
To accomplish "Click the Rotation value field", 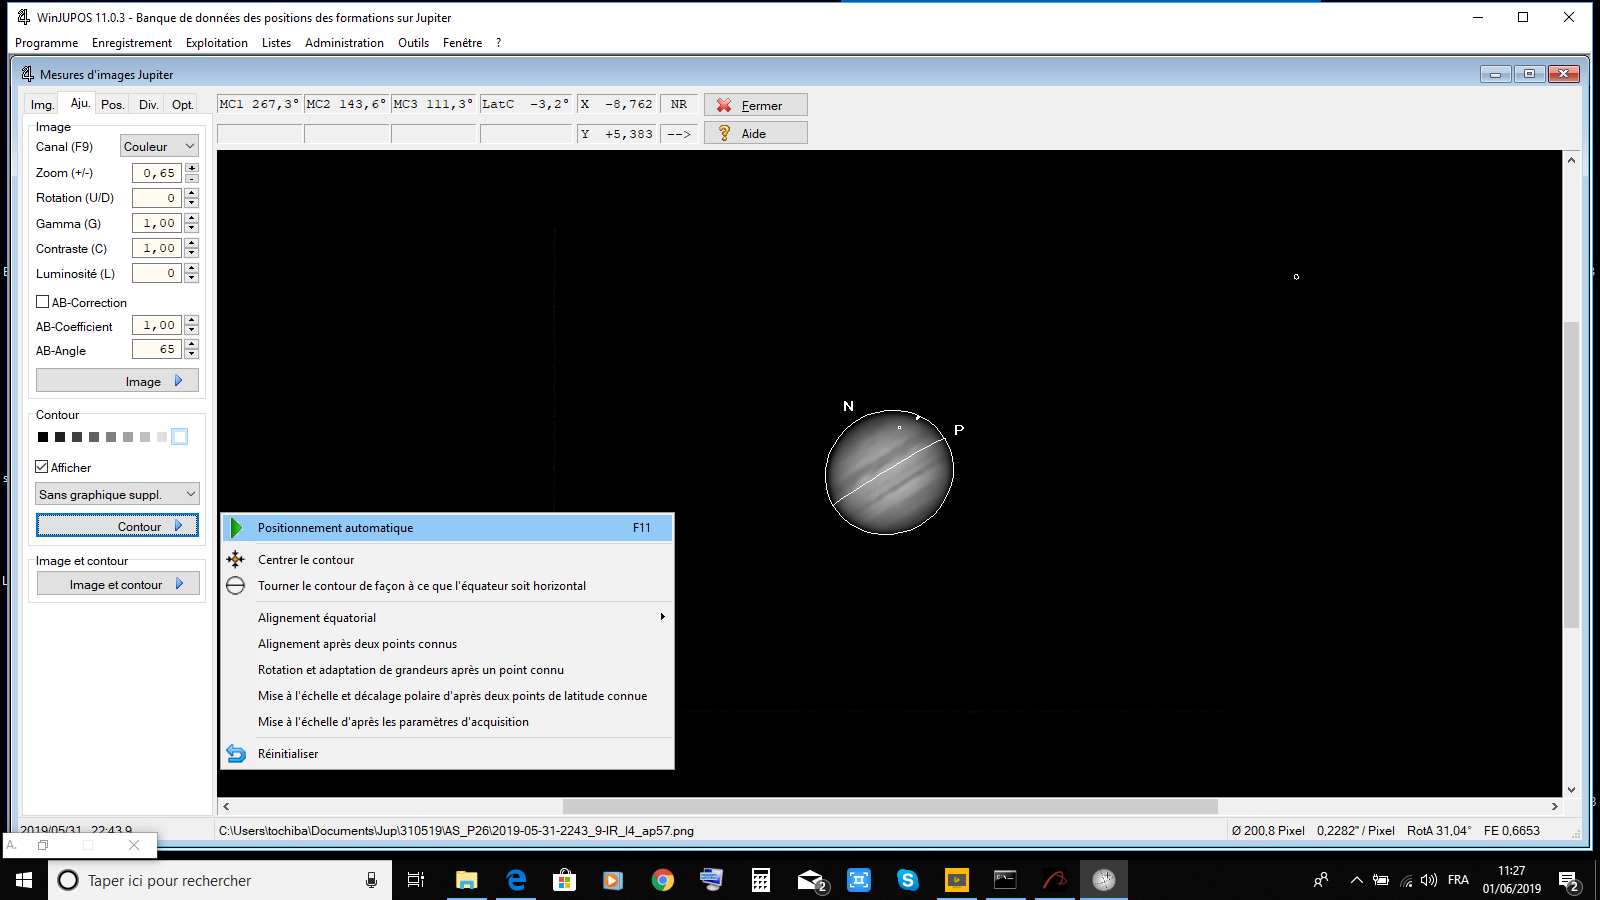I will pos(157,198).
